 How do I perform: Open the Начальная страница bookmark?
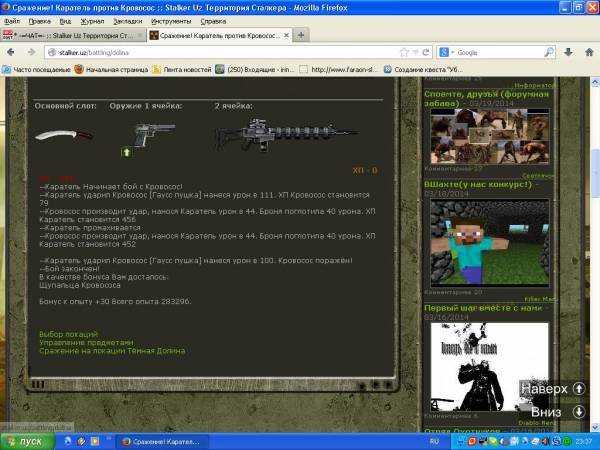point(111,70)
